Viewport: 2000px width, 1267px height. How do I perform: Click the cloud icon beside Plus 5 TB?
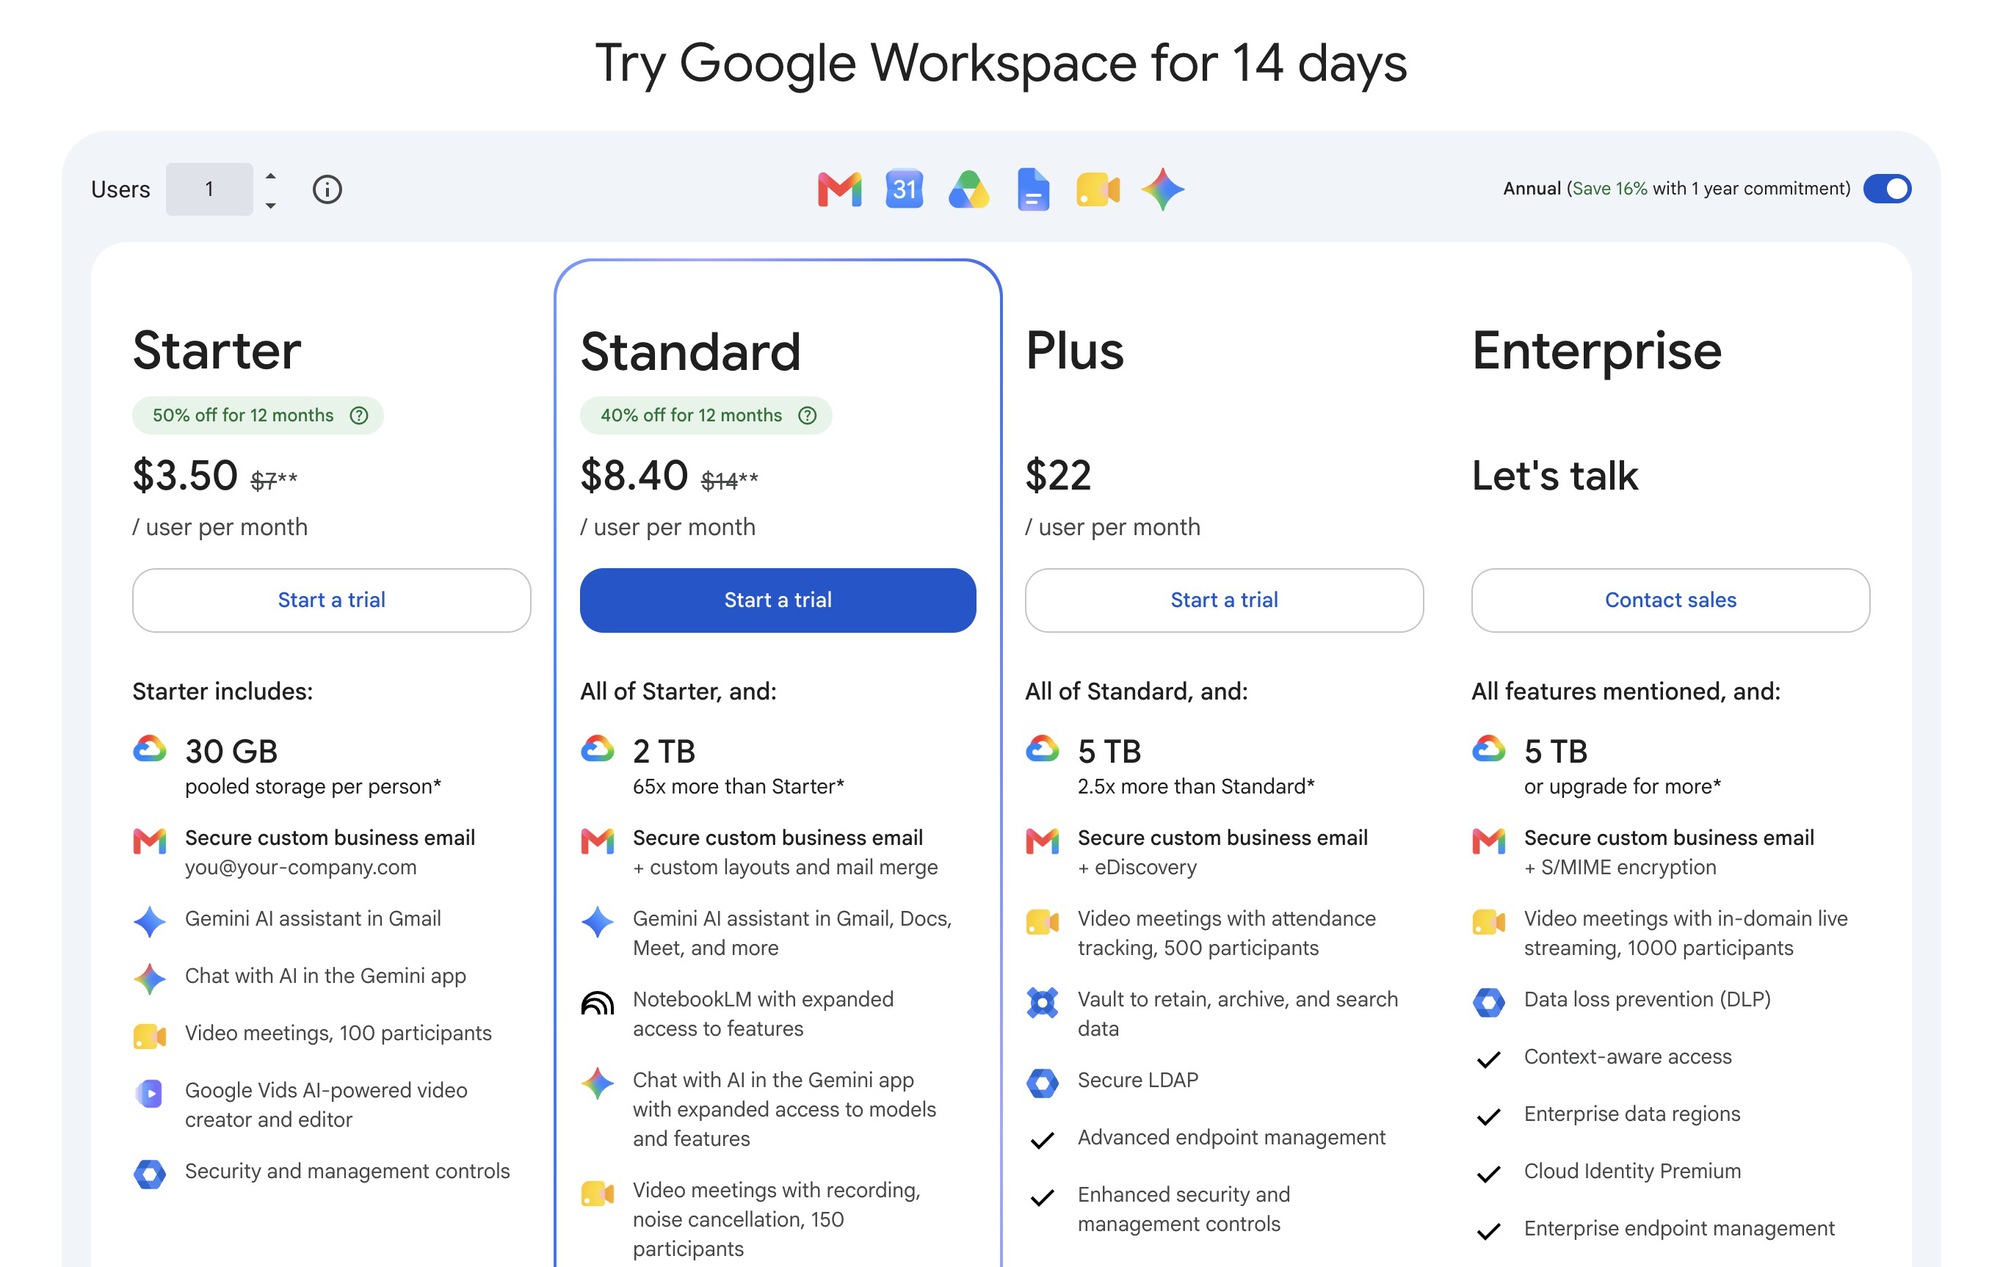1042,749
